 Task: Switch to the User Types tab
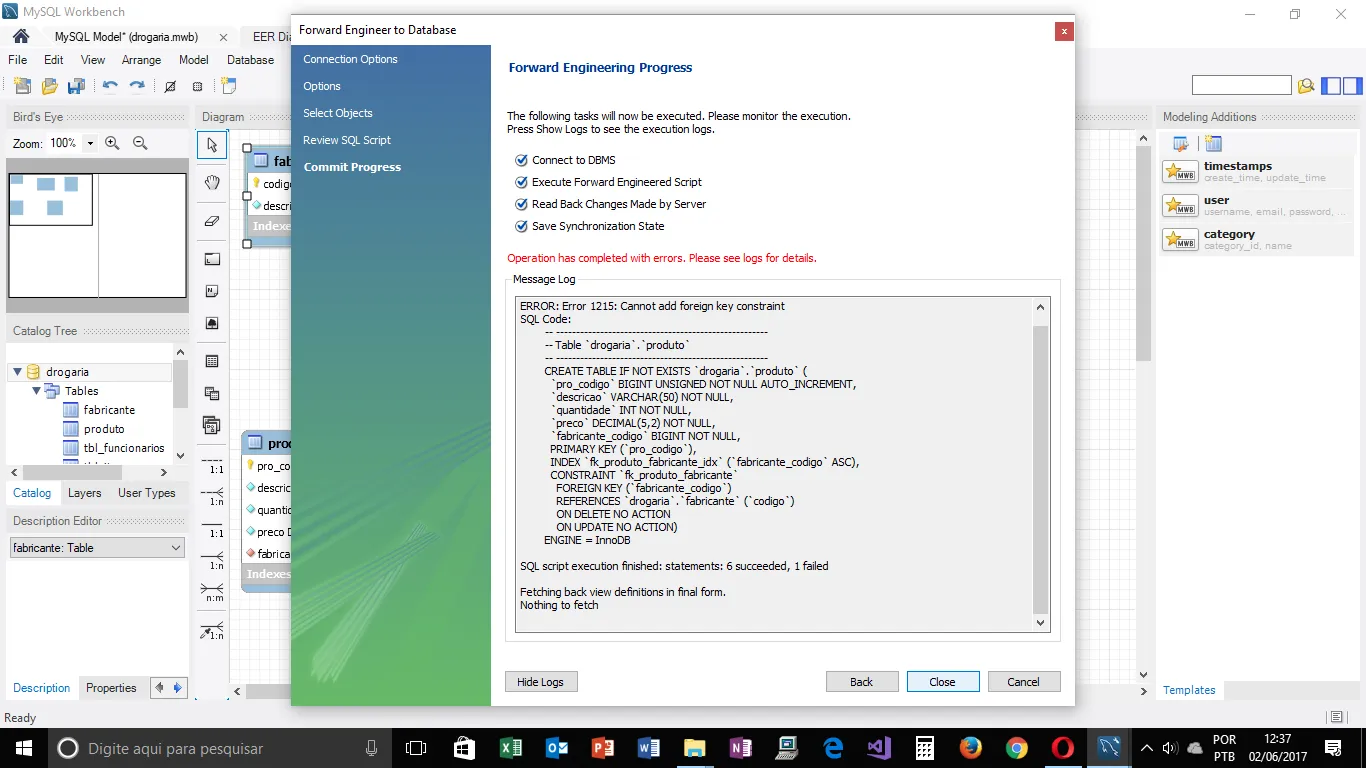(147, 493)
